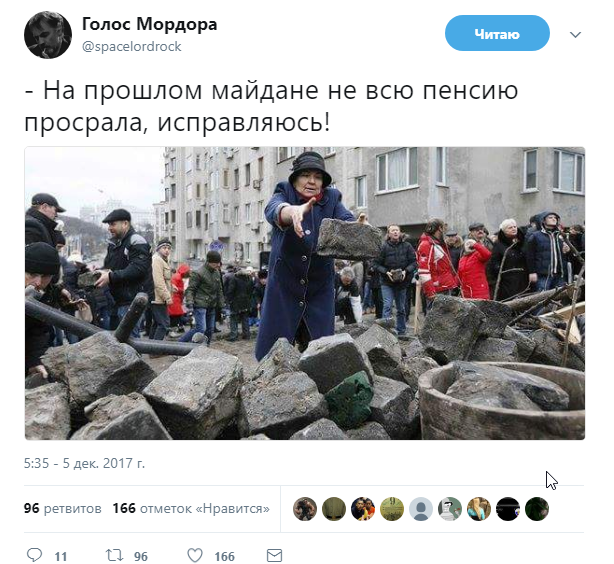Viewport: 614px width, 564px height.
Task: Open the attached protest photo
Action: (305, 293)
